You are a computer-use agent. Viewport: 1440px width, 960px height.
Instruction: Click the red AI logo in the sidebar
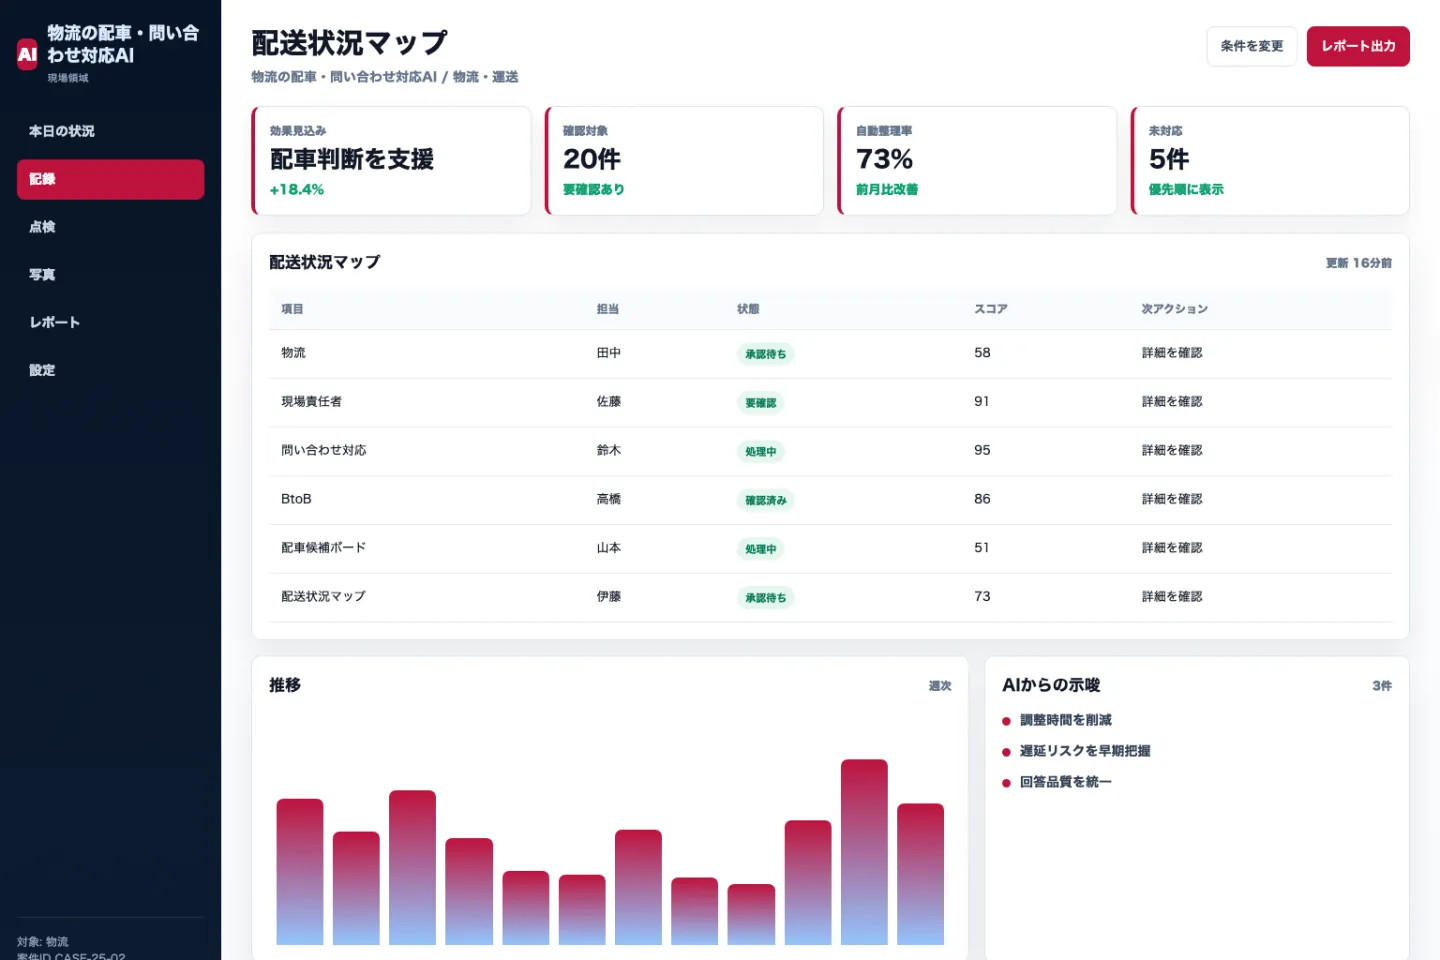[27, 54]
